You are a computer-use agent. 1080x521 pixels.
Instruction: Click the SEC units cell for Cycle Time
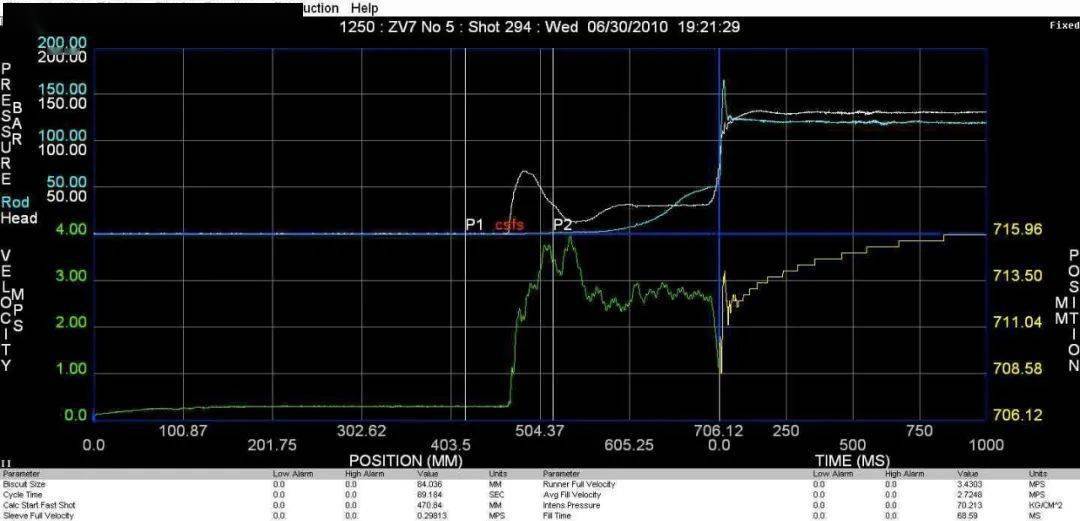[496, 495]
